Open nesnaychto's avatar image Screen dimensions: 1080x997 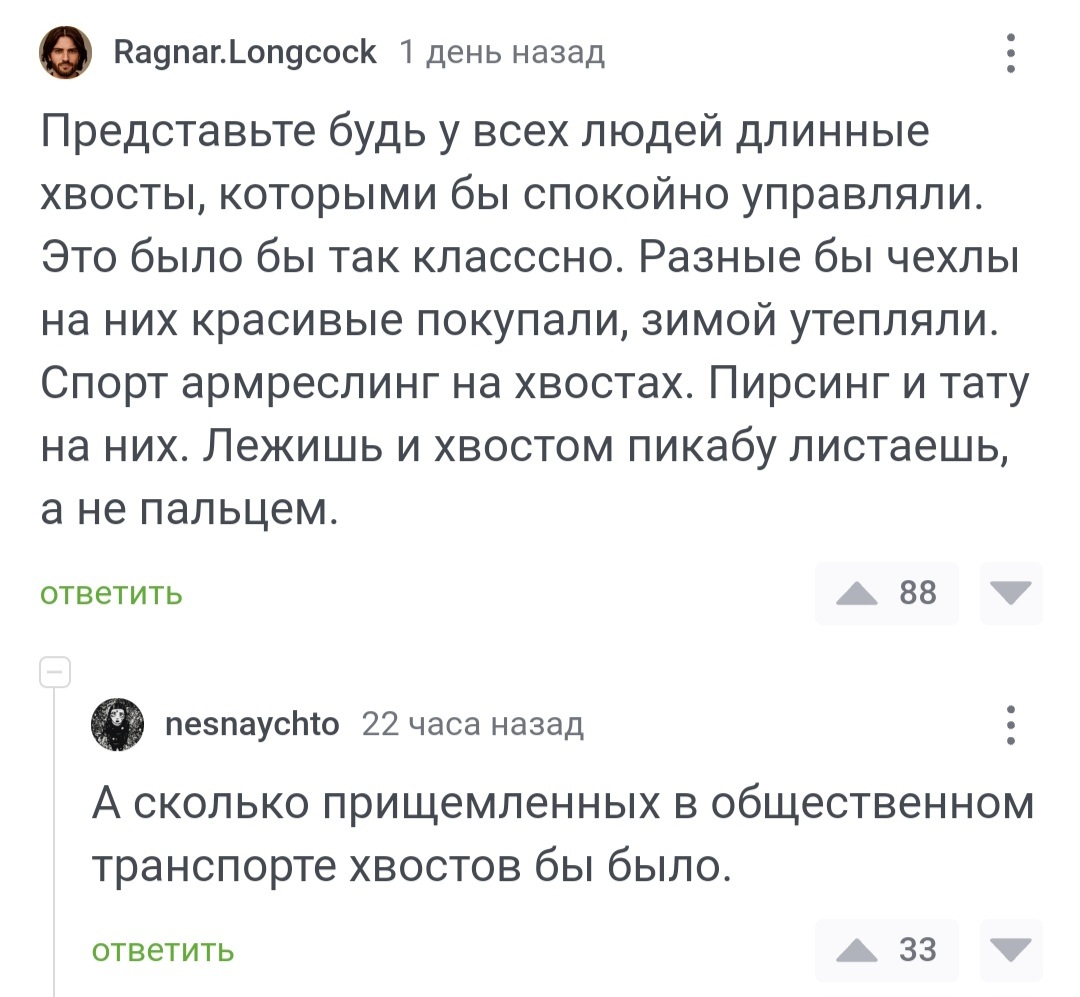(x=118, y=725)
